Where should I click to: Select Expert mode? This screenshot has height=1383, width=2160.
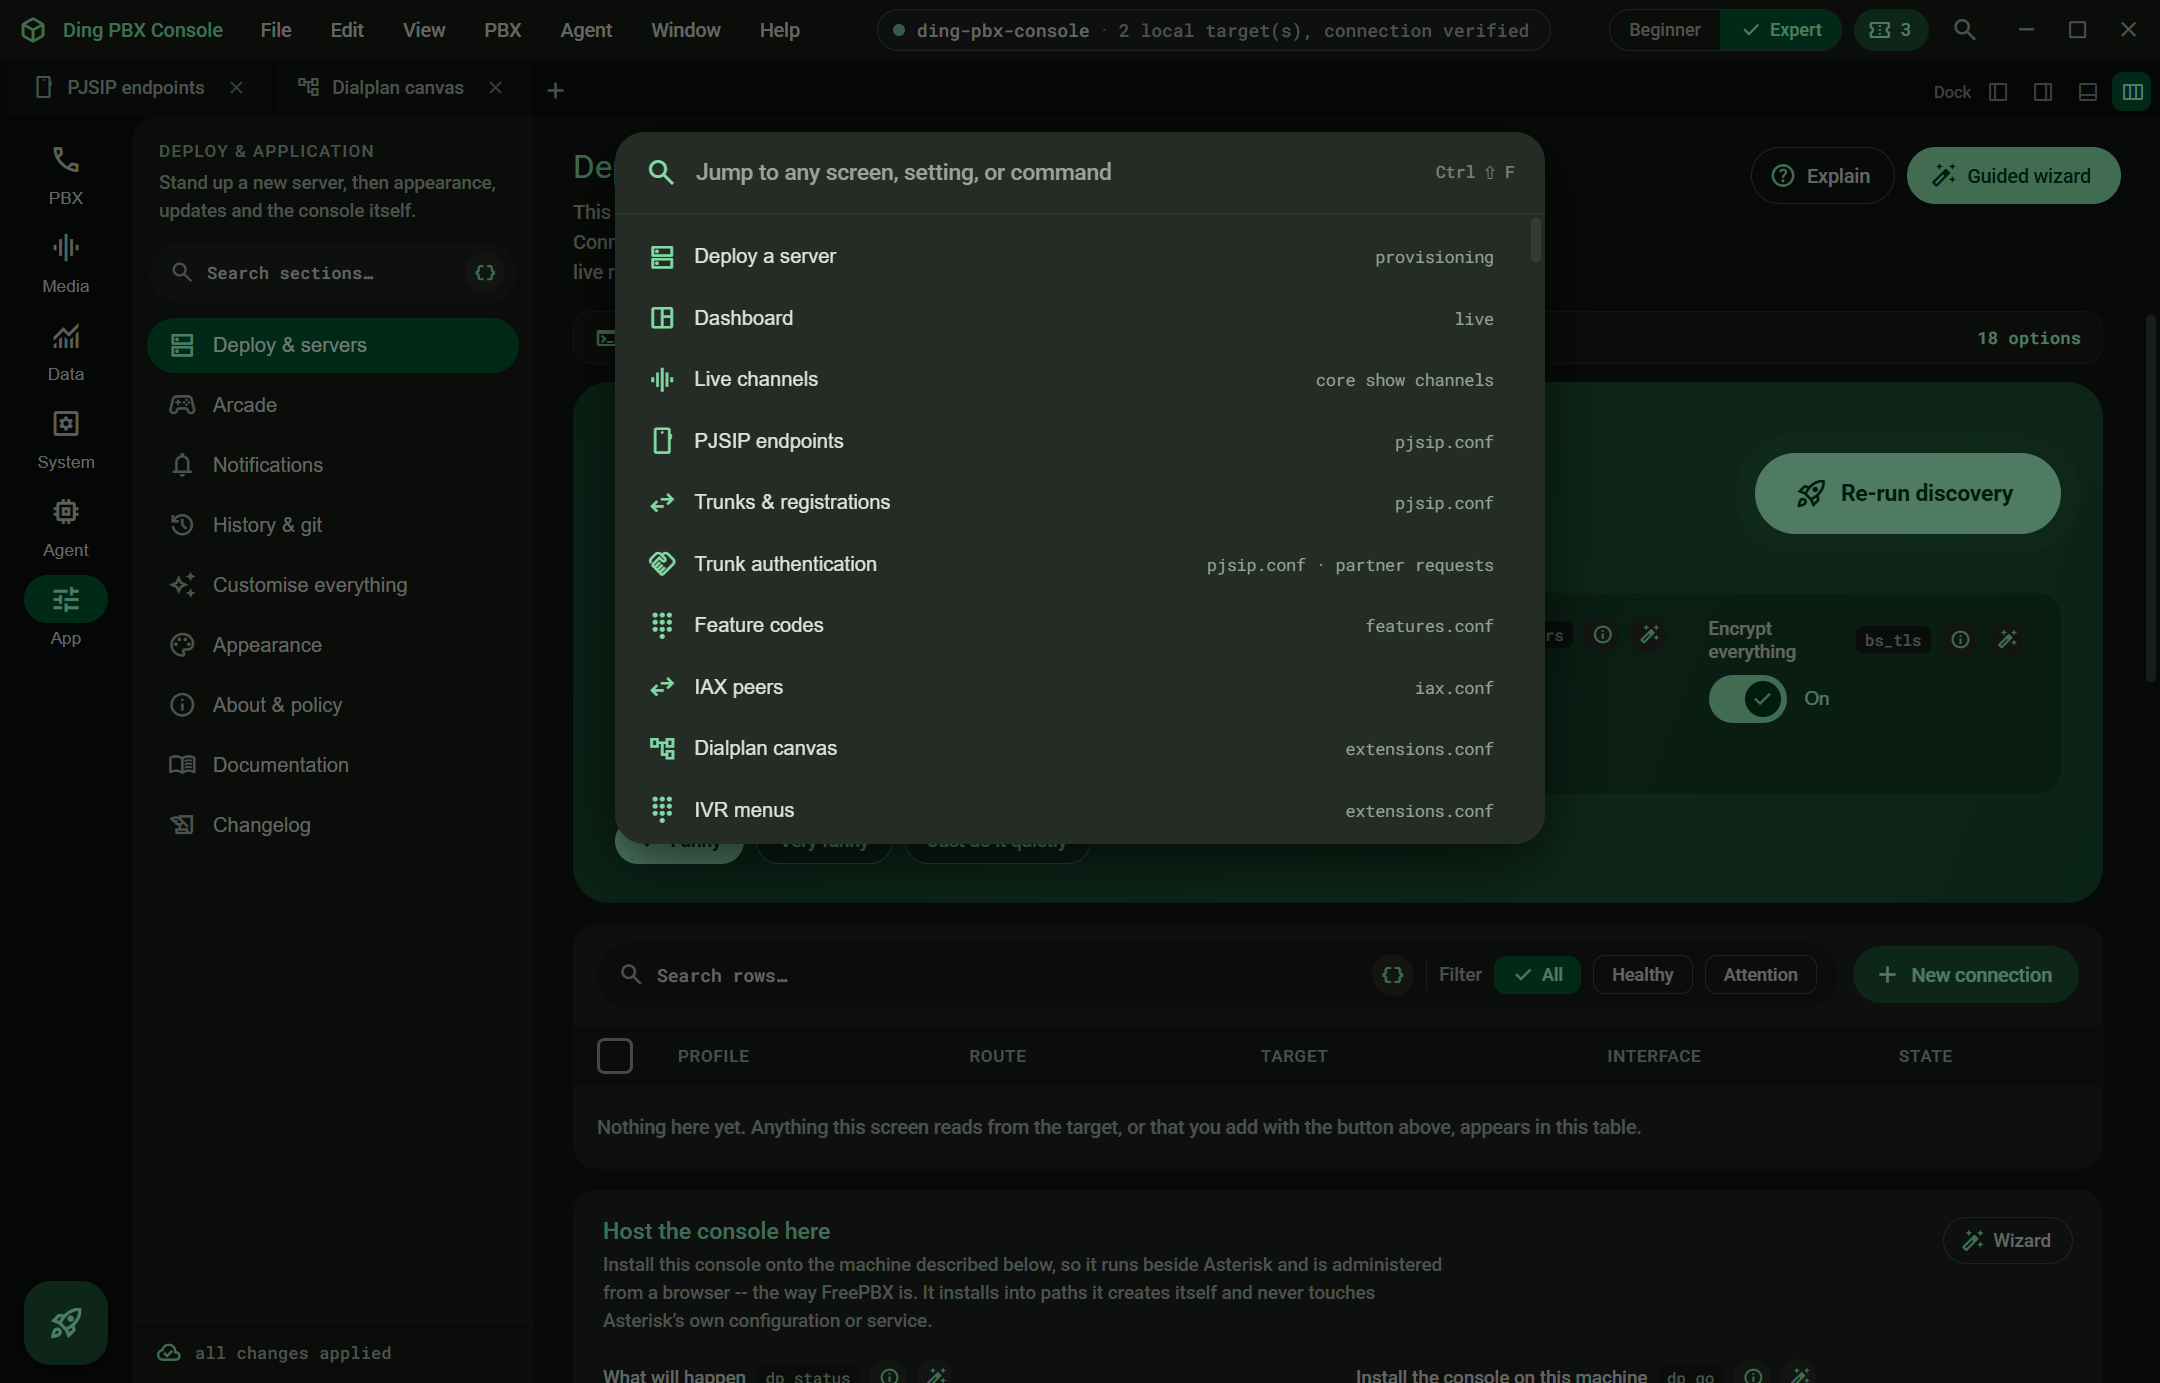[1781, 30]
